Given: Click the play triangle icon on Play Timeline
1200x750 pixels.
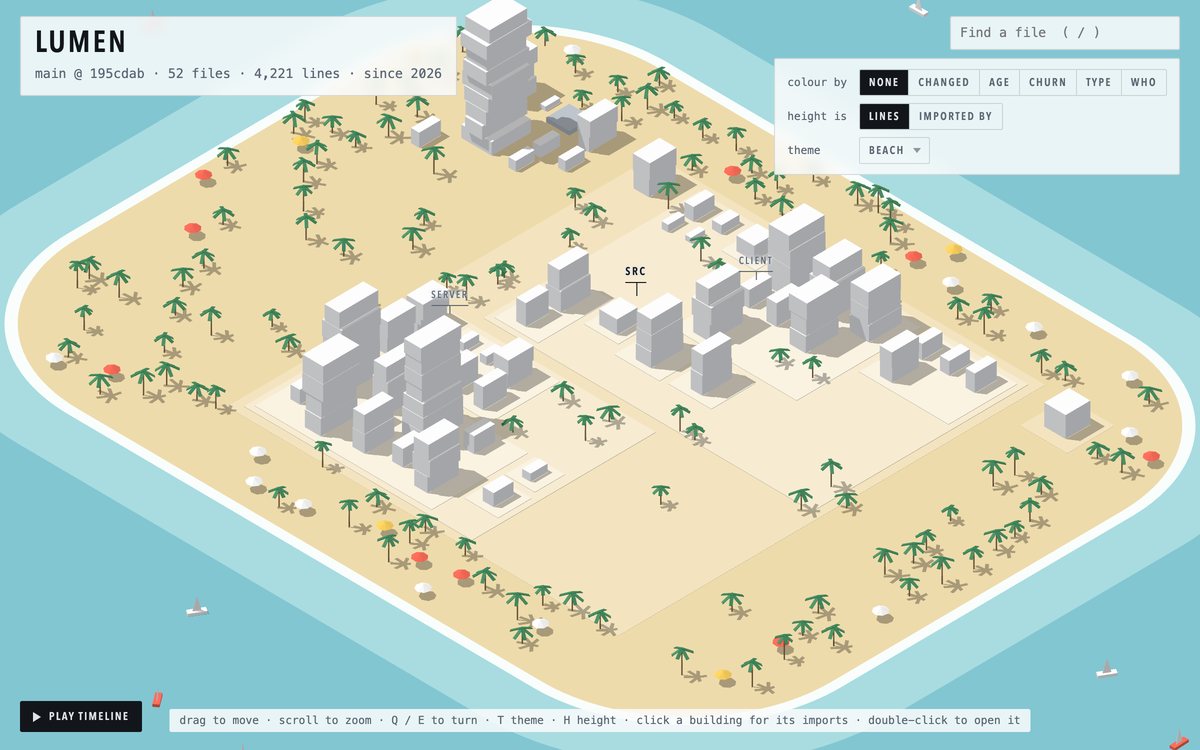Looking at the screenshot, I should (x=37, y=716).
